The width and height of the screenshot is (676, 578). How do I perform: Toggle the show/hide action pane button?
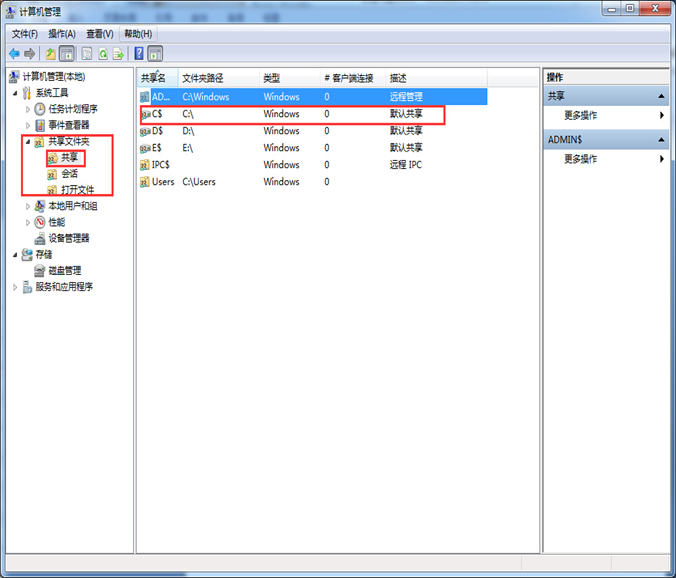(156, 54)
